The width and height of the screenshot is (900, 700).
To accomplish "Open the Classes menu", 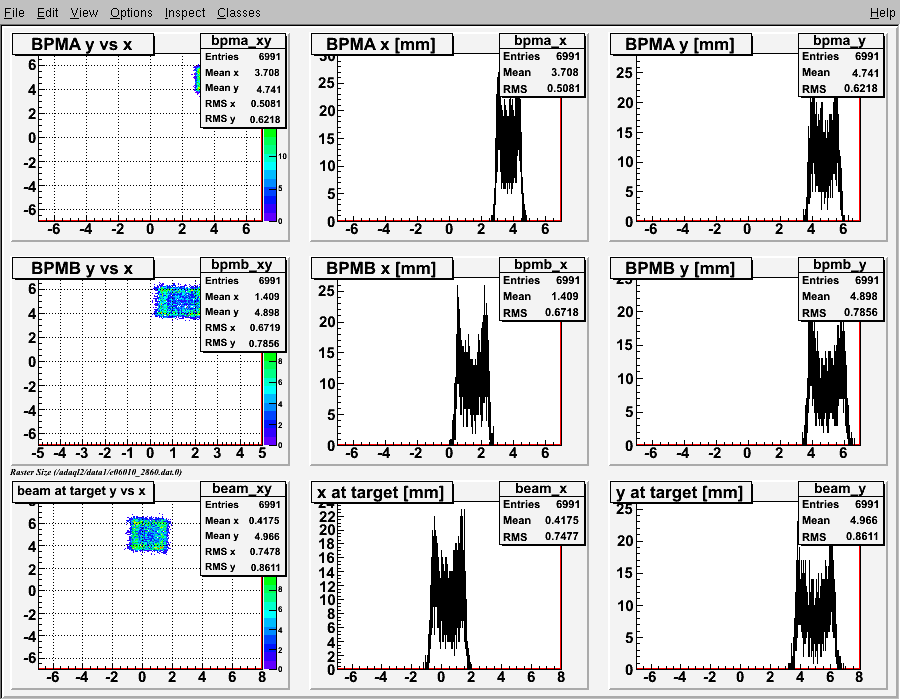I will [238, 13].
